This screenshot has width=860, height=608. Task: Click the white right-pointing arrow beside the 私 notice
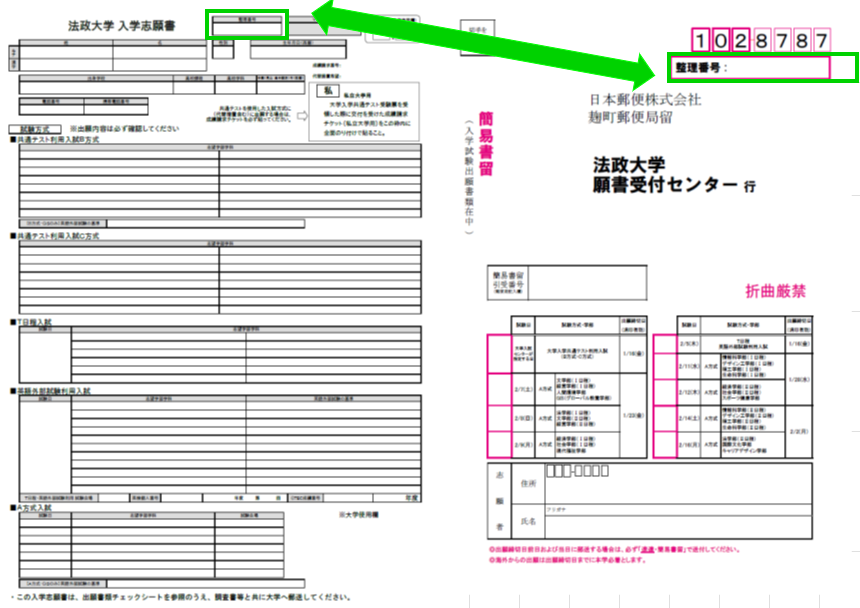304,116
